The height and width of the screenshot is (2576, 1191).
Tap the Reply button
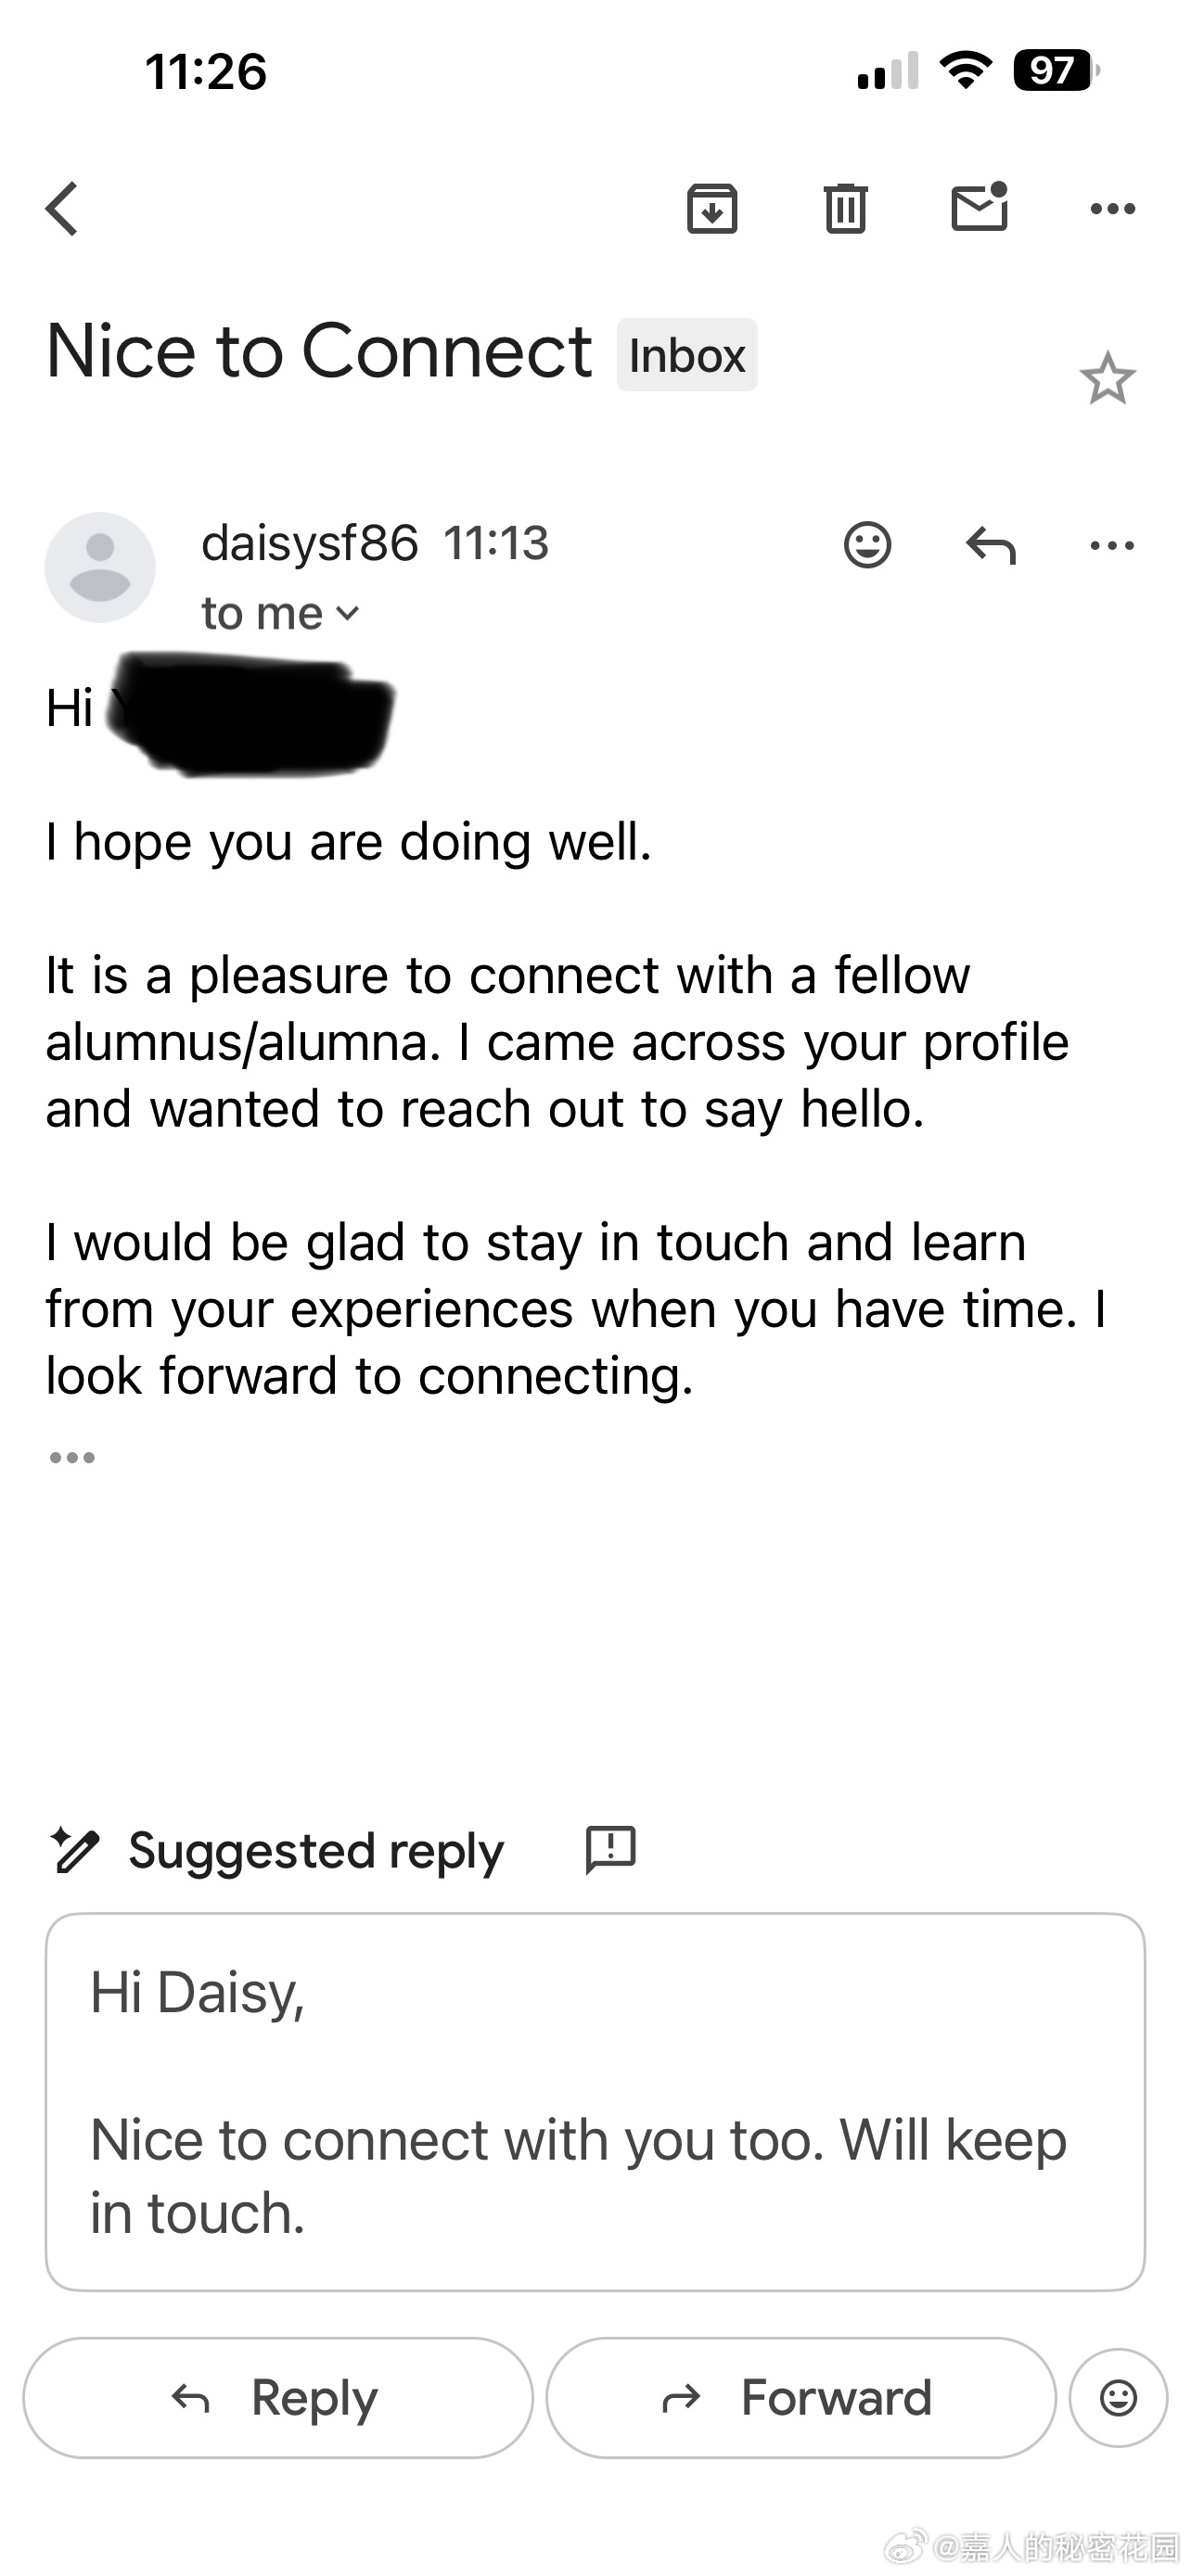(x=278, y=2397)
